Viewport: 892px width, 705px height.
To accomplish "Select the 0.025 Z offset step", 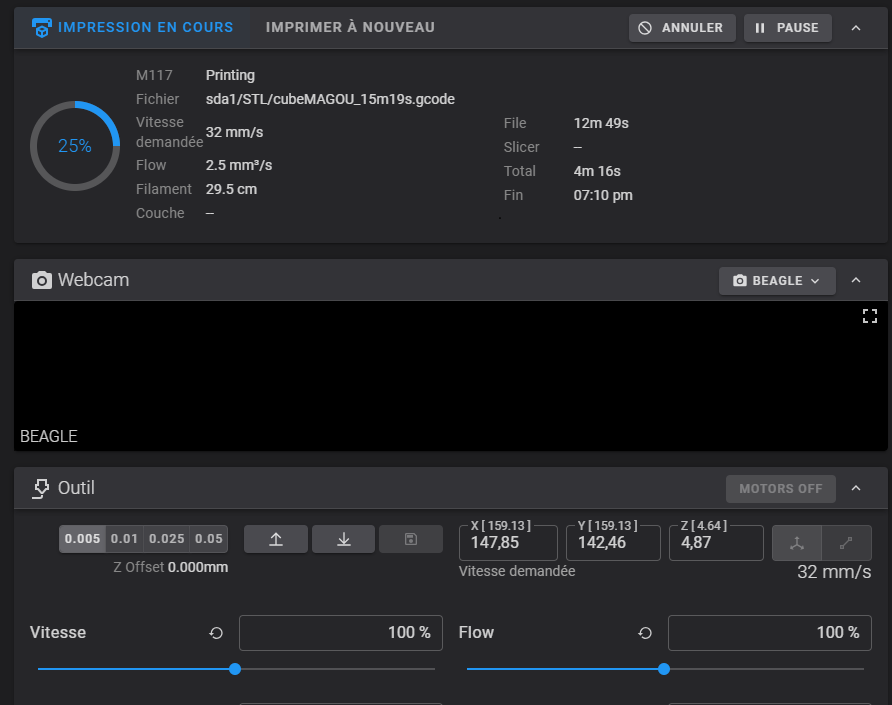I will click(166, 539).
